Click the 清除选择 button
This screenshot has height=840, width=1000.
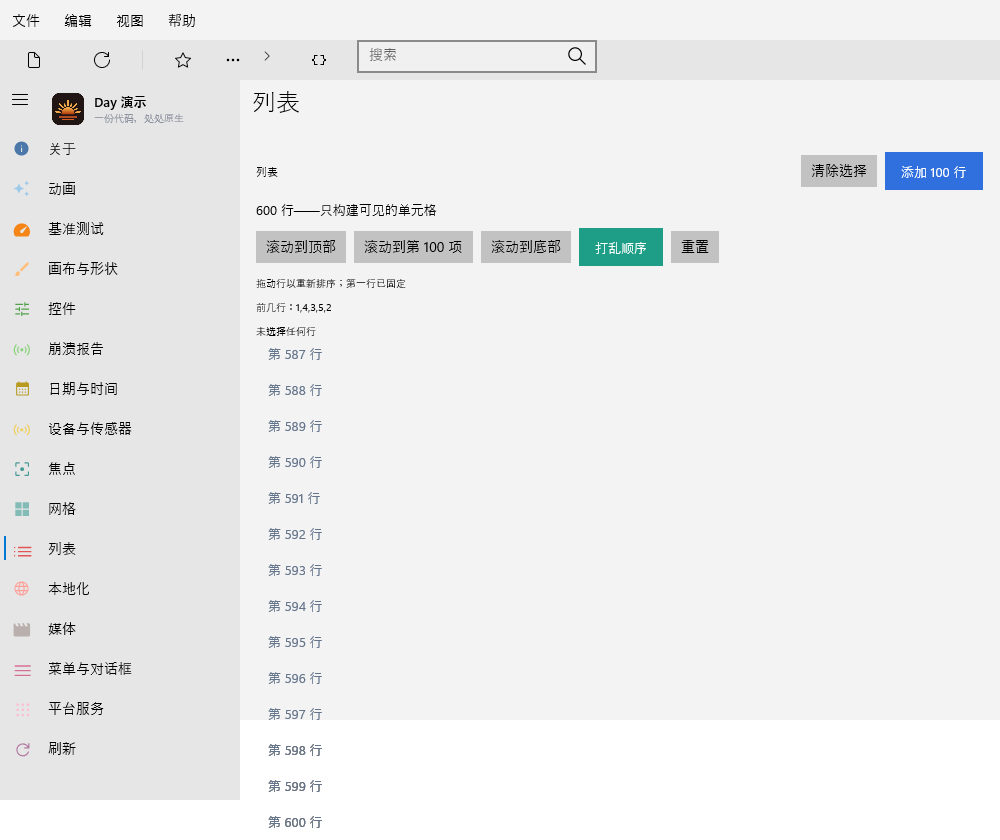[839, 171]
